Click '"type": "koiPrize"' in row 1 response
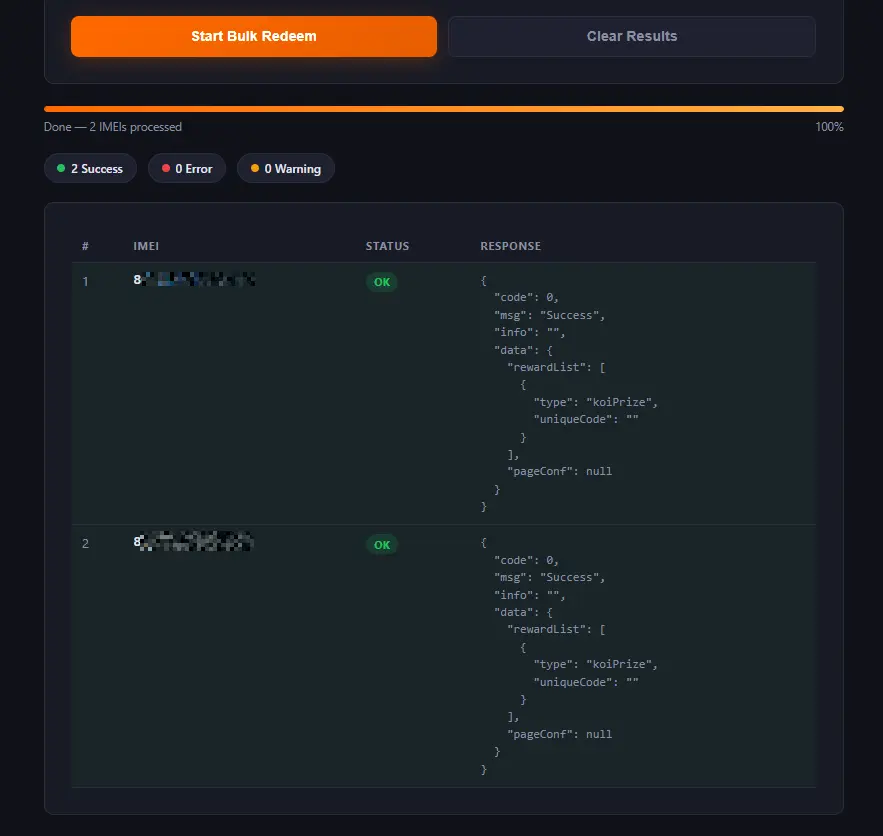Image resolution: width=883 pixels, height=836 pixels. pos(595,402)
